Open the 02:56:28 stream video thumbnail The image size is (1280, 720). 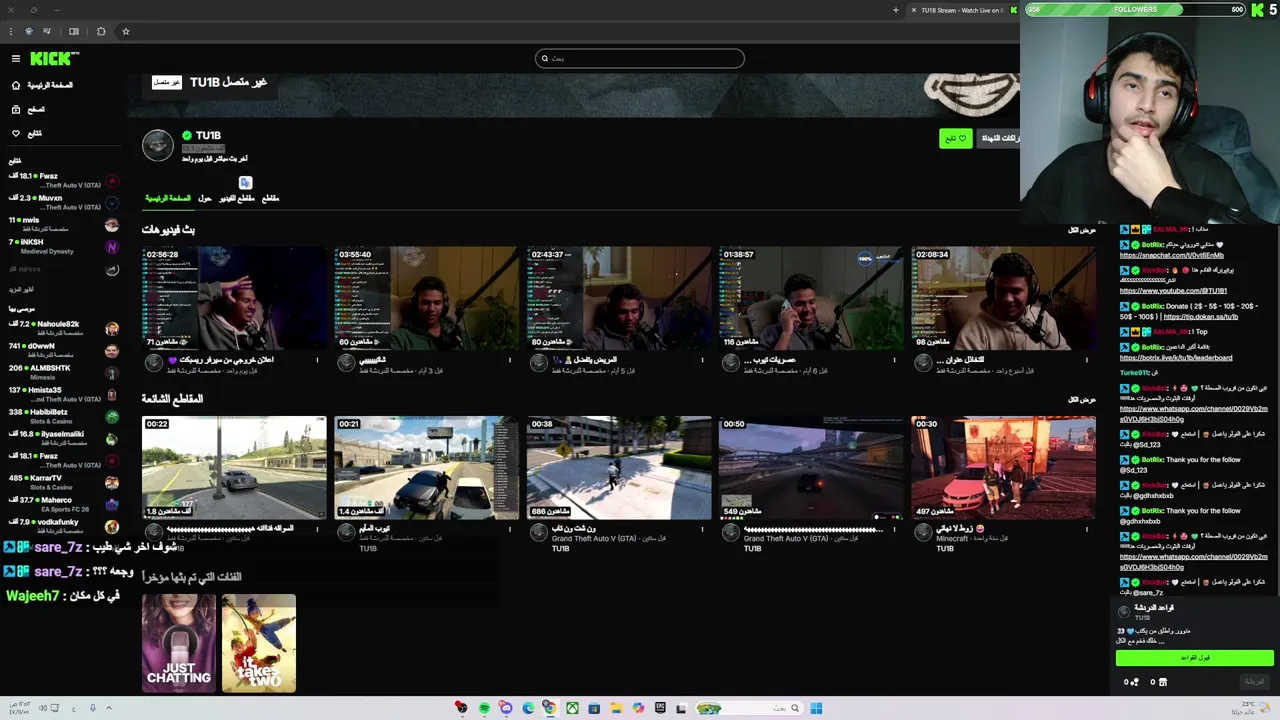(234, 298)
